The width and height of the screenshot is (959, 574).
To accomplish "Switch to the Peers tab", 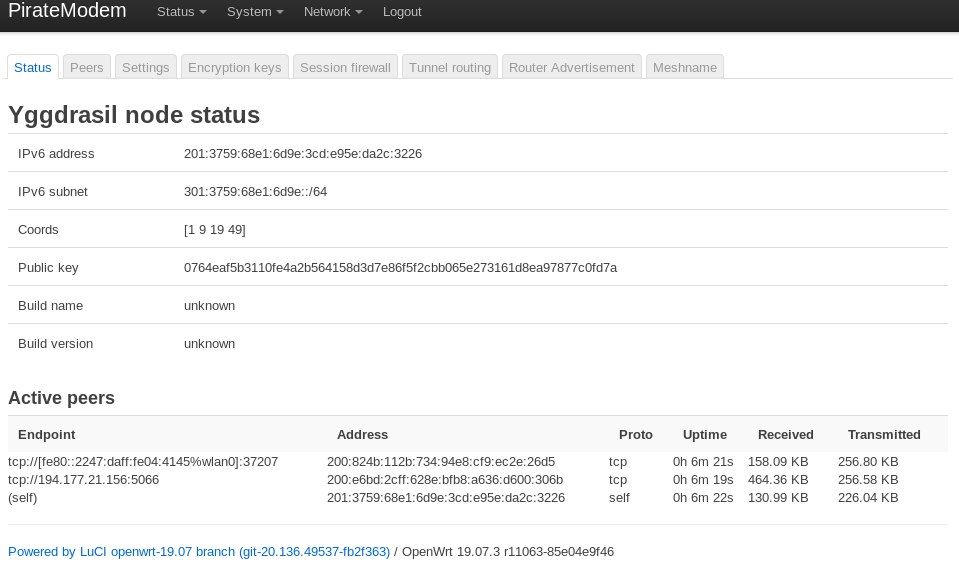I will [86, 67].
